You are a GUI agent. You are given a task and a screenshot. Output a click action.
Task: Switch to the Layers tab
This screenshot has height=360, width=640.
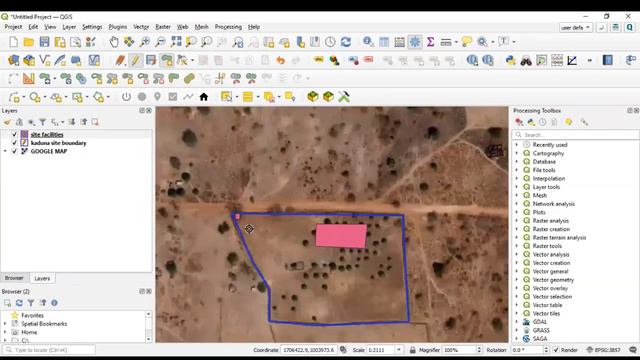[x=42, y=278]
